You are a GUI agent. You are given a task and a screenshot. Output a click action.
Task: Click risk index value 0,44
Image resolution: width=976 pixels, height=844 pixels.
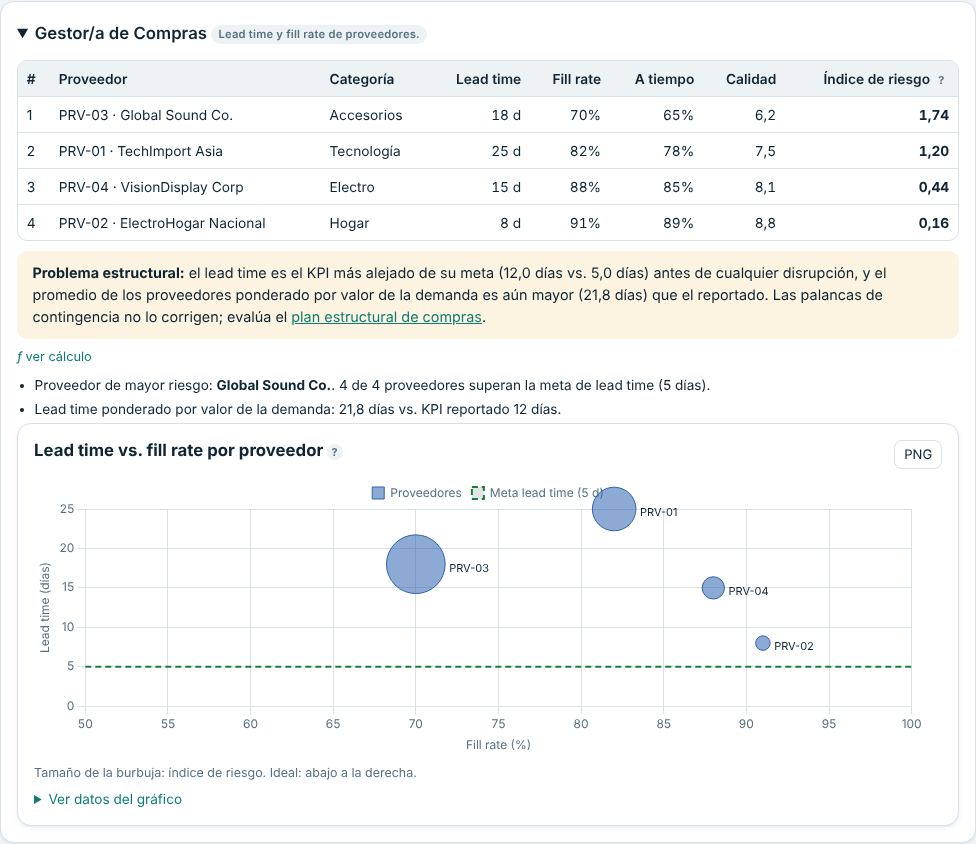[x=934, y=187]
